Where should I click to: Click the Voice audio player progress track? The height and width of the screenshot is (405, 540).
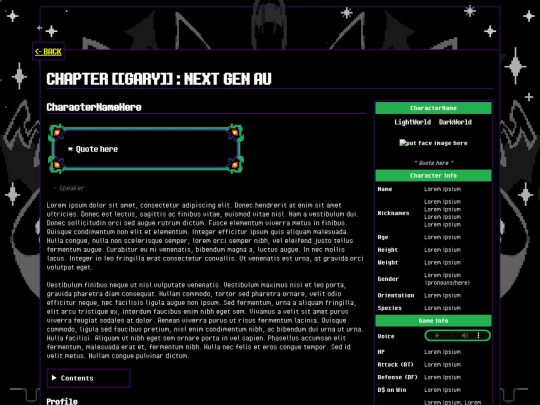451,335
